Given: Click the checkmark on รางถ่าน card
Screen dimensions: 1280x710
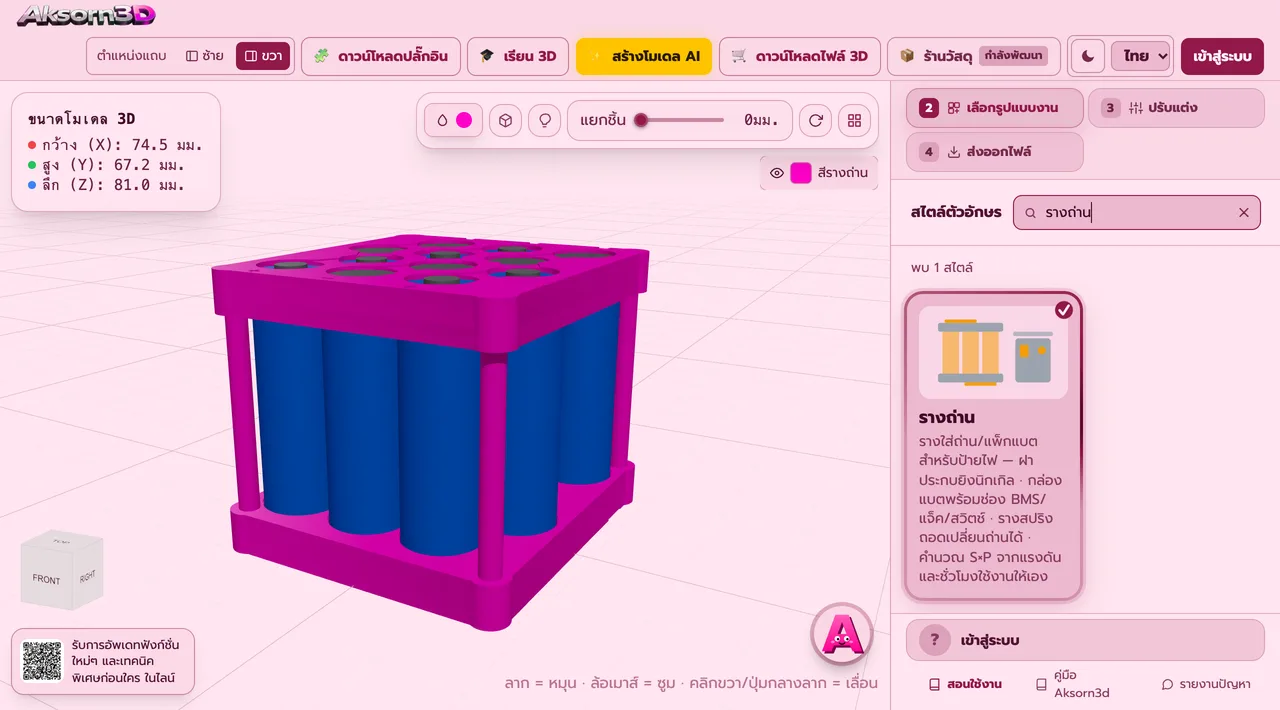Looking at the screenshot, I should click(1064, 310).
